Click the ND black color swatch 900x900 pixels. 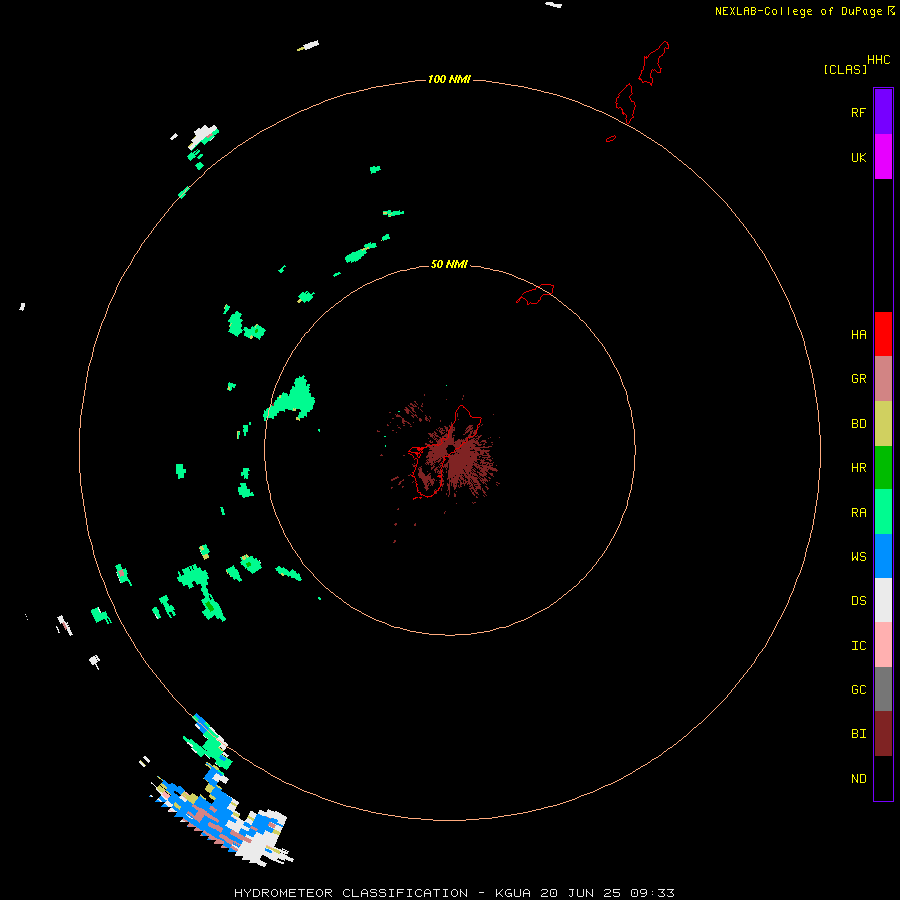[883, 778]
